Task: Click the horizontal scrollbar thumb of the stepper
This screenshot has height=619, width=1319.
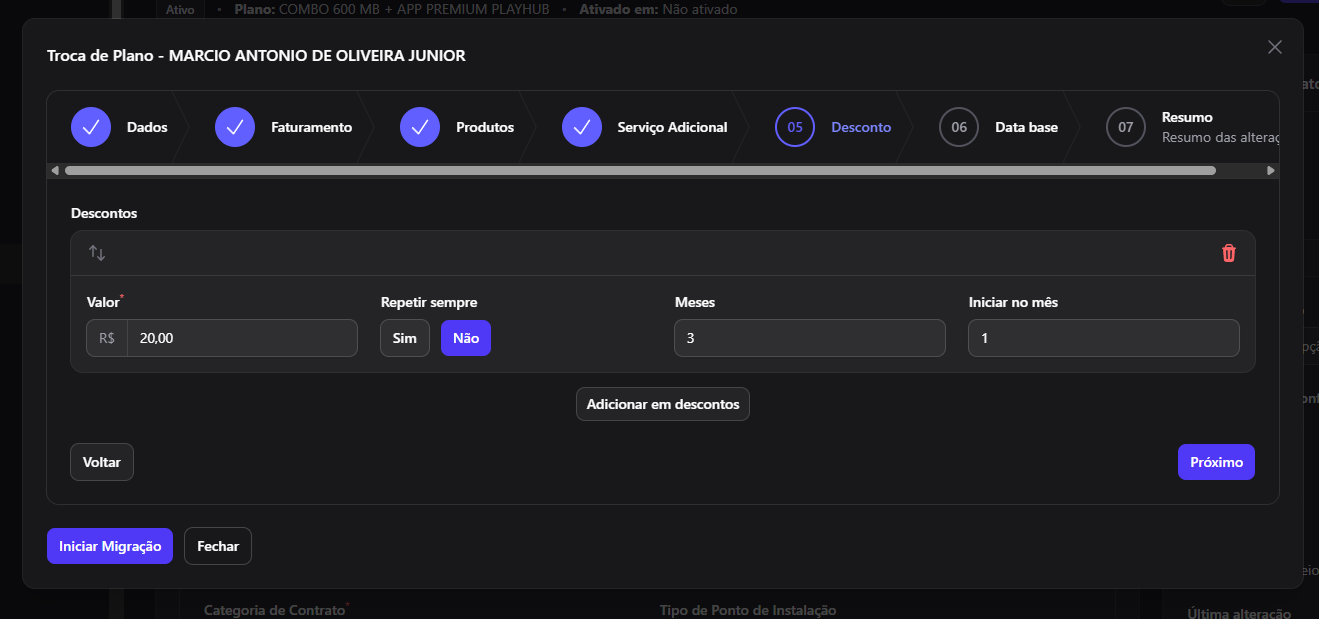Action: pos(640,171)
